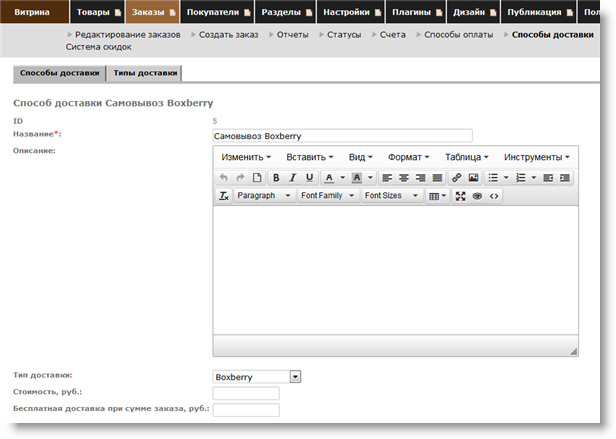Open the Формат editor menu
The height and width of the screenshot is (439, 616).
point(409,157)
